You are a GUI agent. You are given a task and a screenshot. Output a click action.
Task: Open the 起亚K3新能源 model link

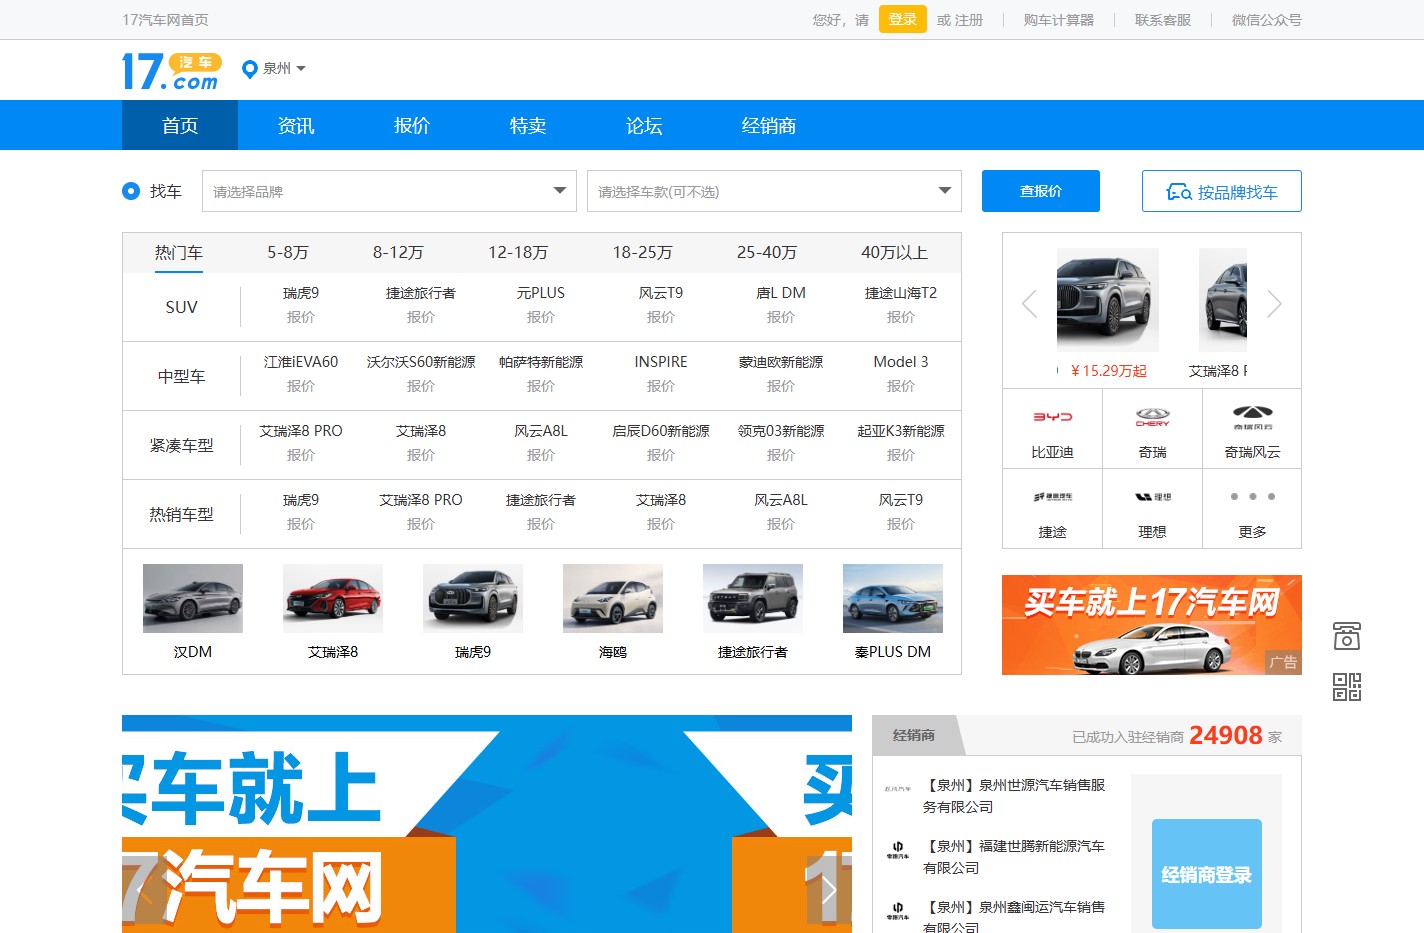(x=901, y=431)
